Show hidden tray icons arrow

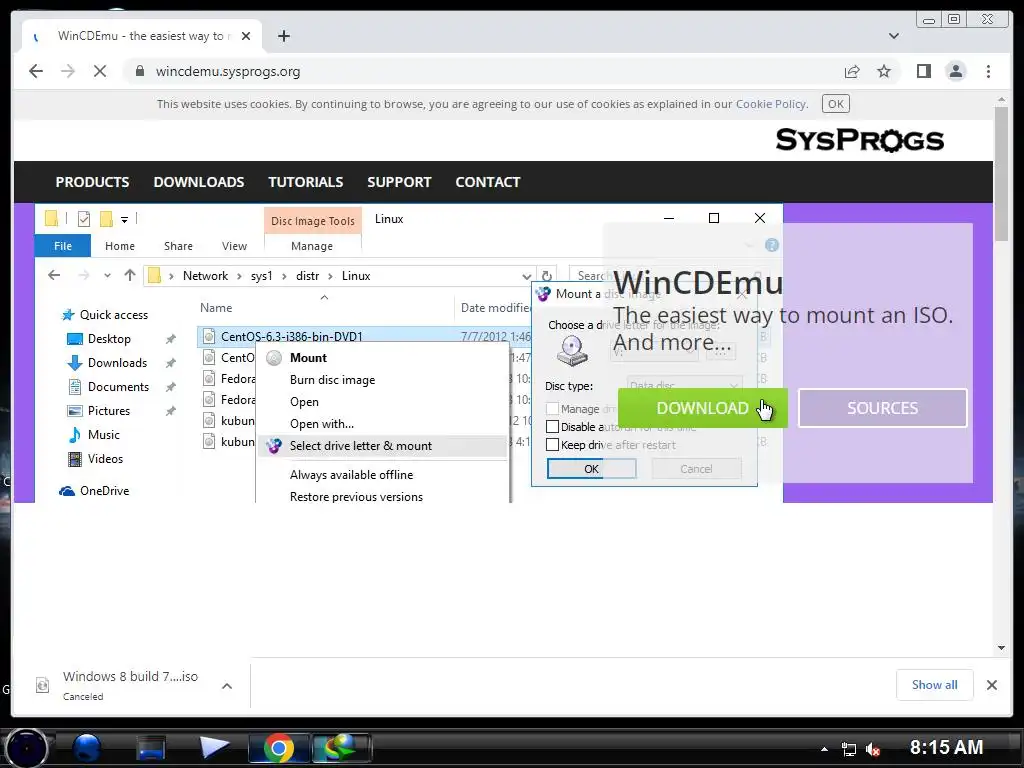click(824, 749)
